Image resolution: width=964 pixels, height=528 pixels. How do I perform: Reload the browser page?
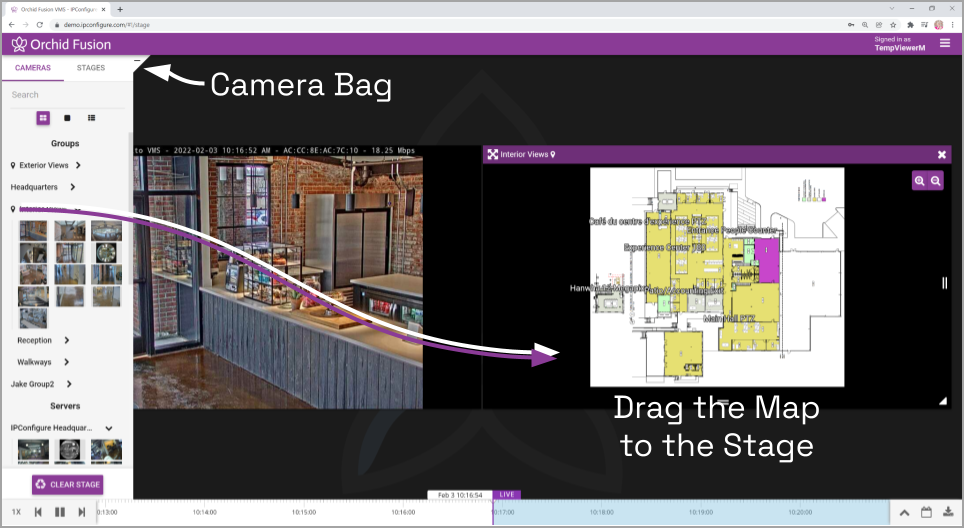[39, 25]
